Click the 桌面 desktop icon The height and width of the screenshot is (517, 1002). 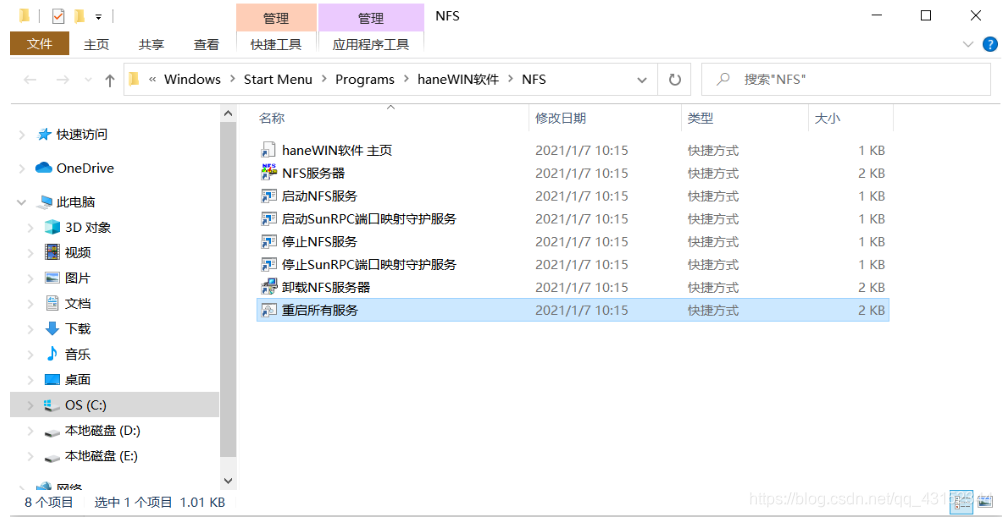(52, 380)
